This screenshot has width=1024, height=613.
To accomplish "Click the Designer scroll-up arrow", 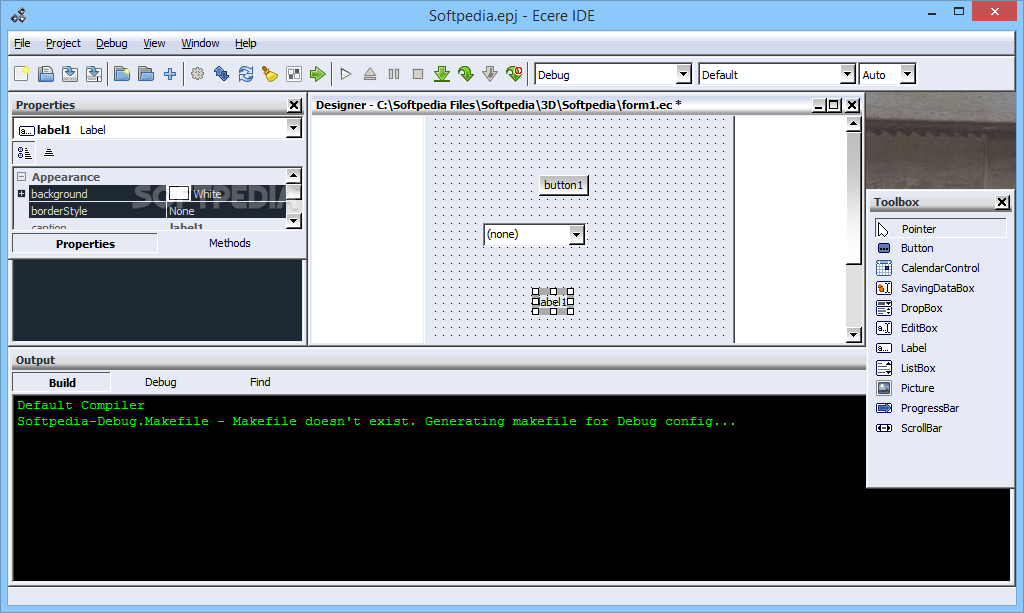I will click(853, 124).
